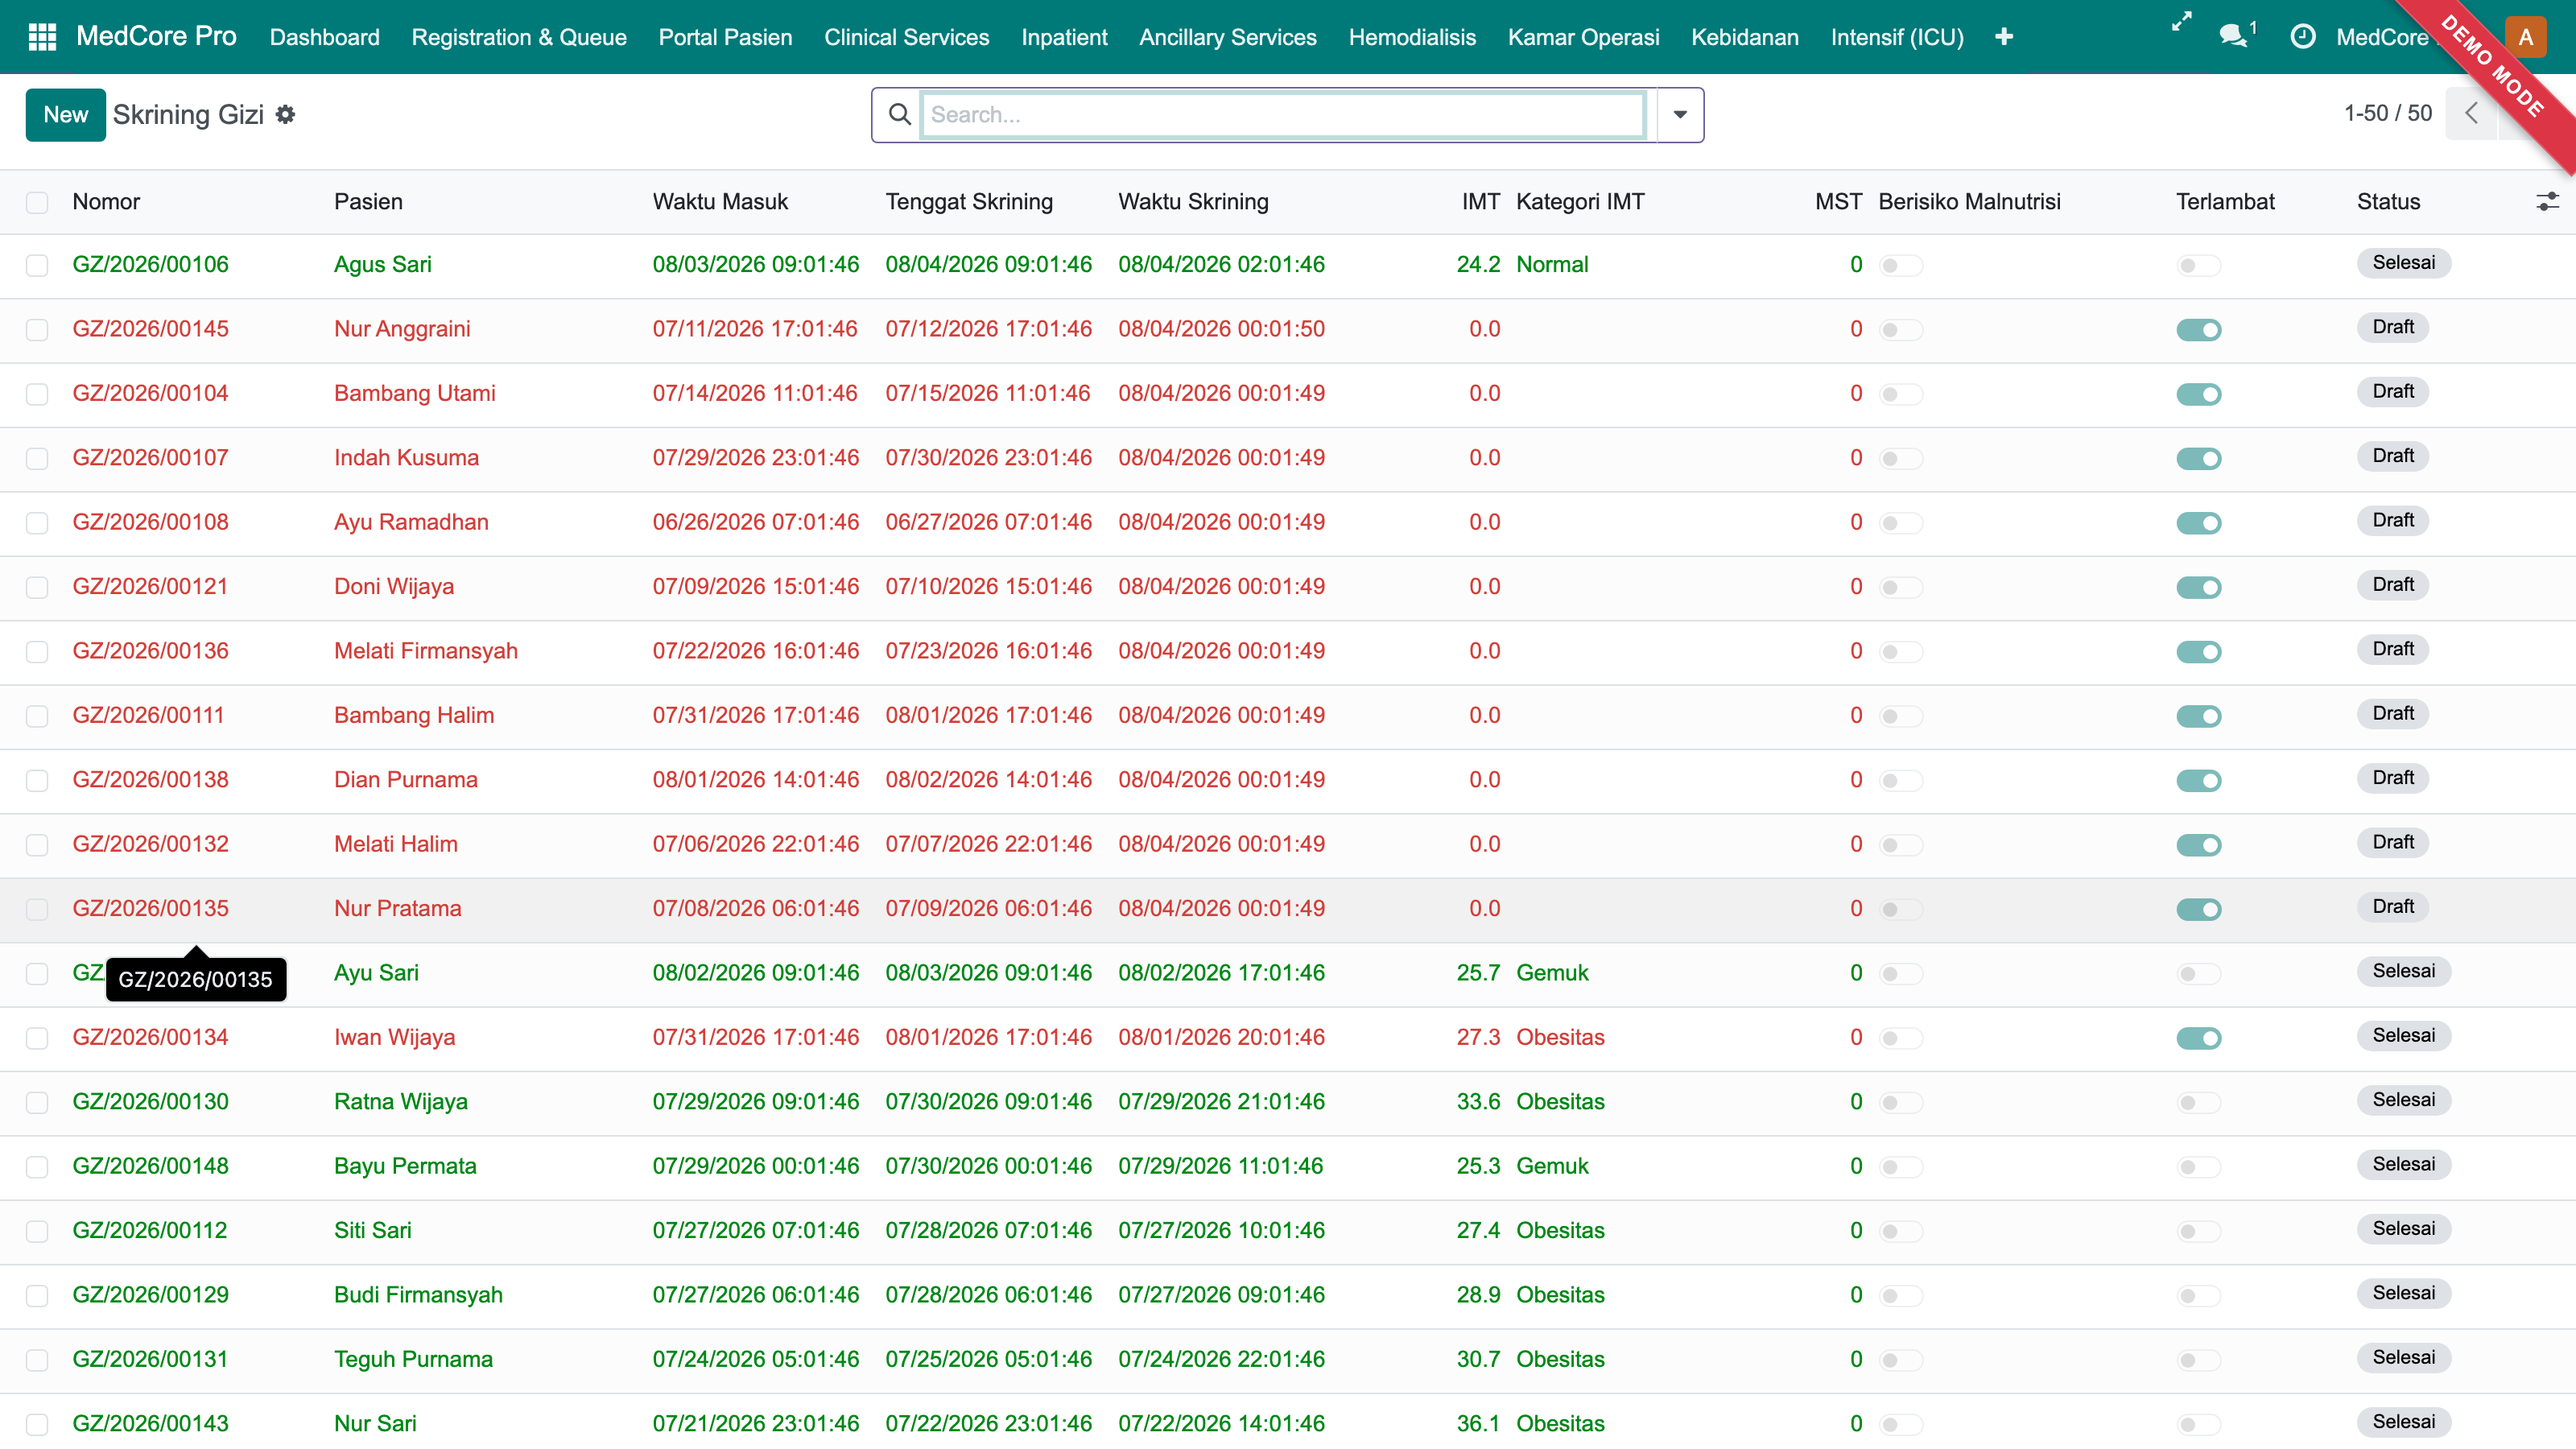
Task: Toggle fullscreen with the expand arrows icon
Action: coord(2182,22)
